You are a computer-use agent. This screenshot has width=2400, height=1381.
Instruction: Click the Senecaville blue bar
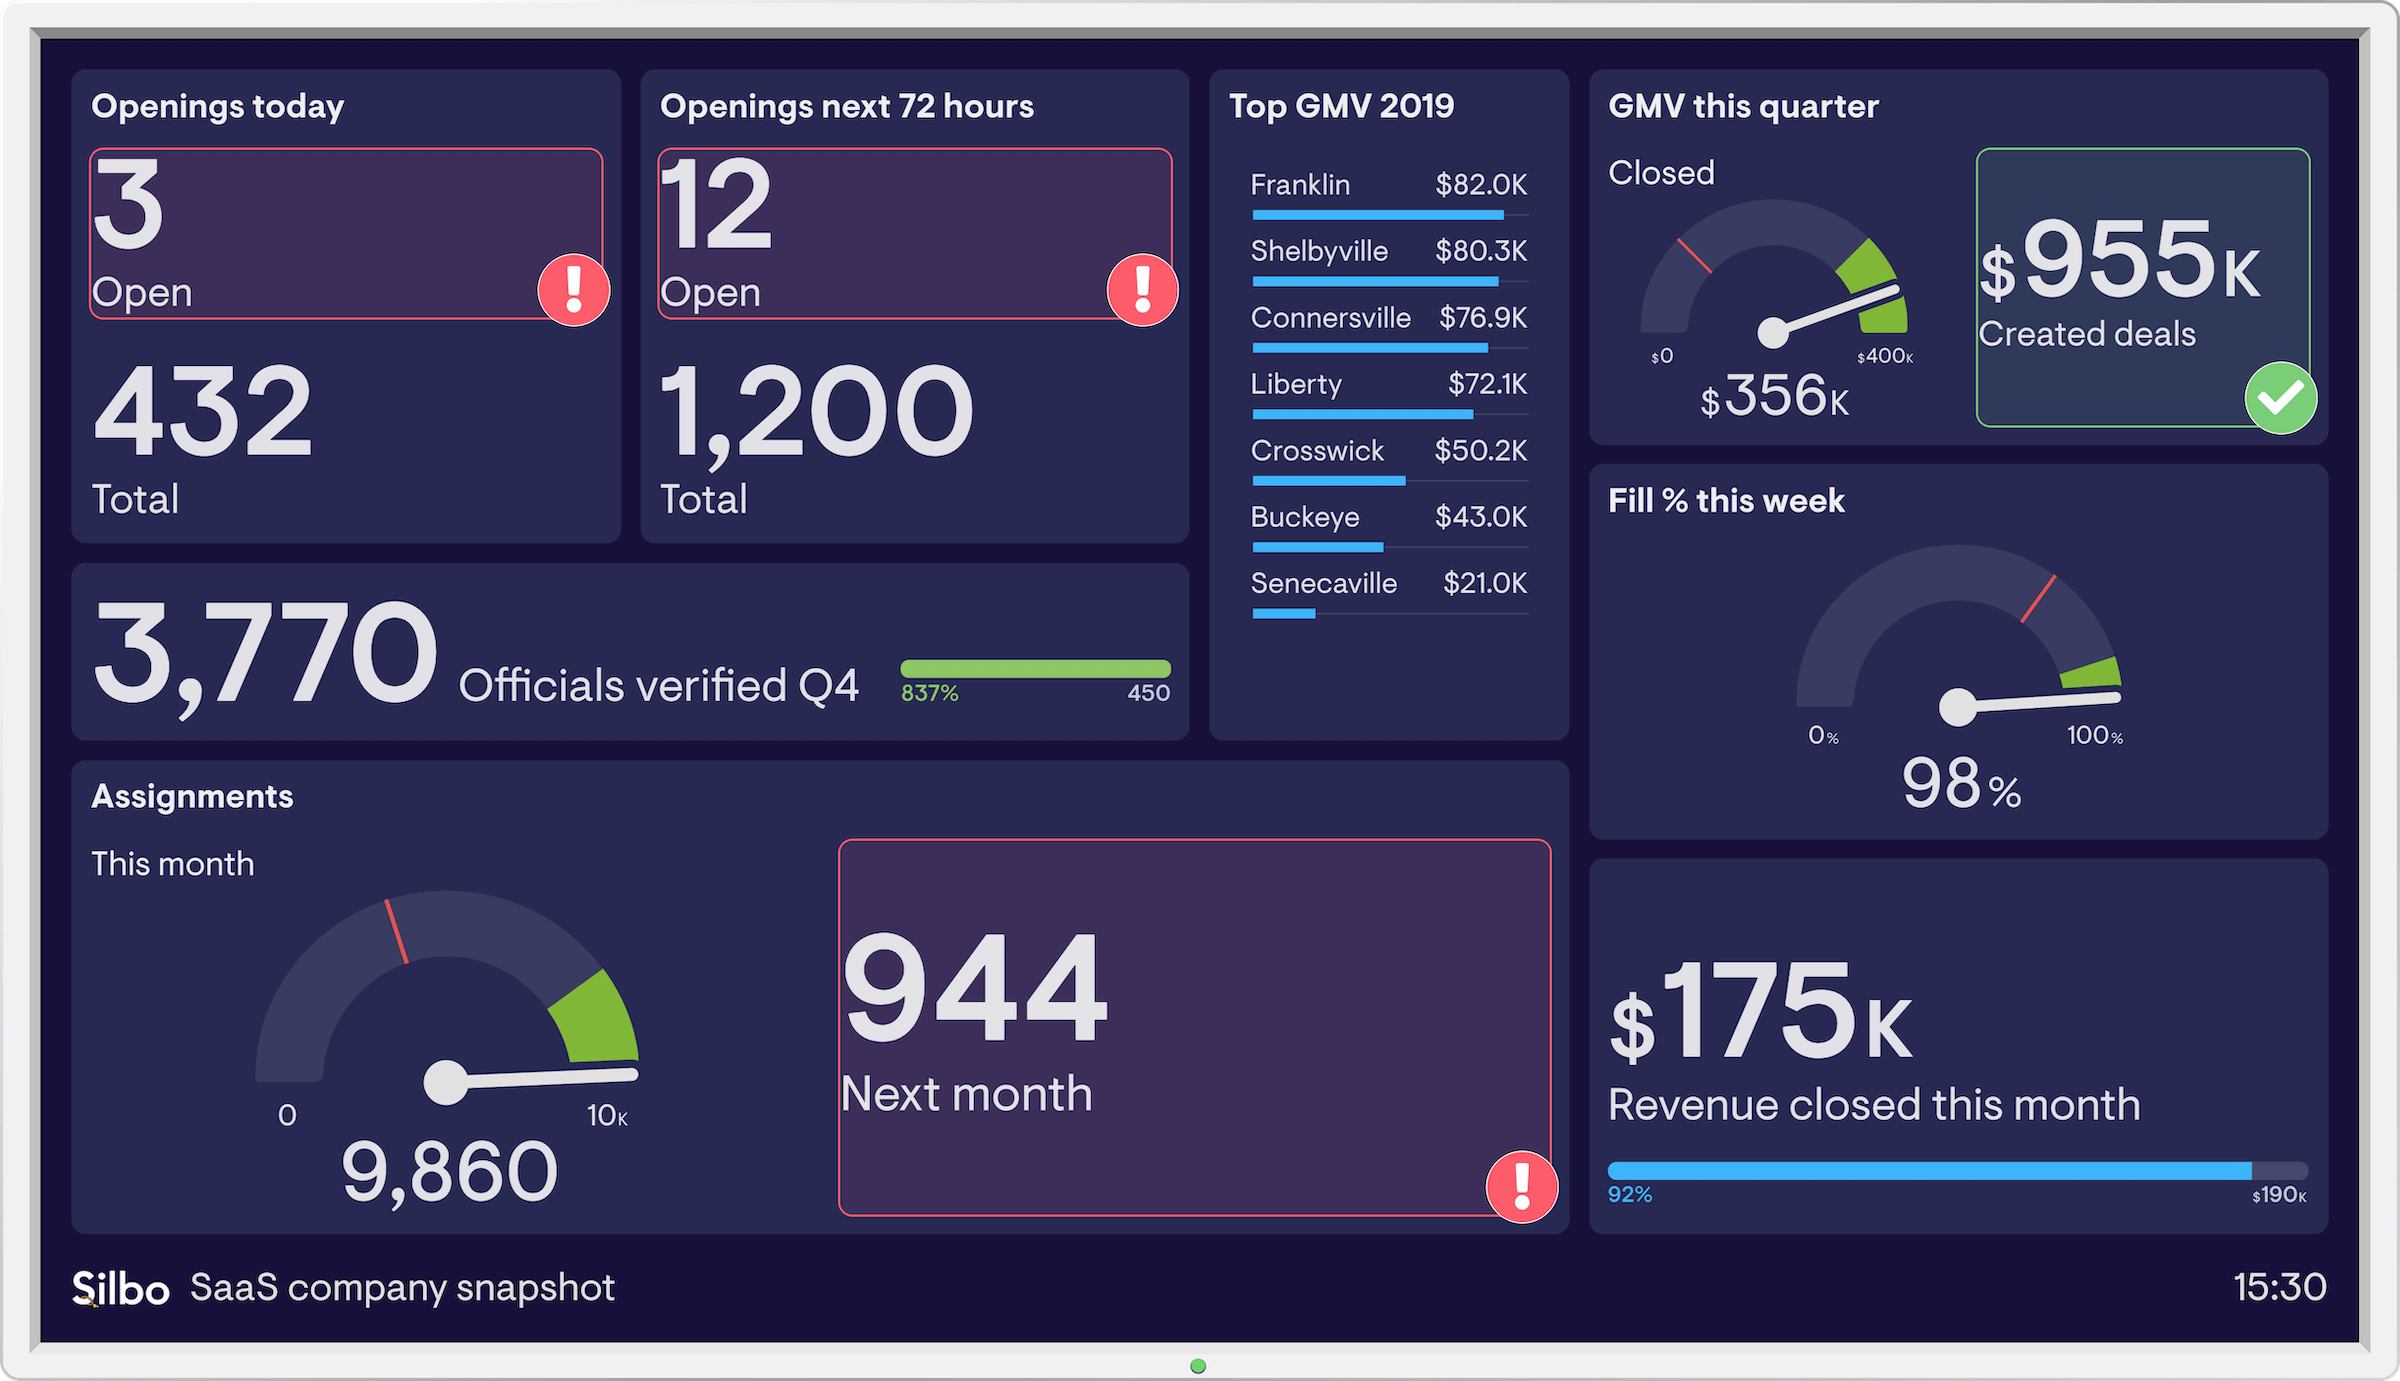tap(1284, 613)
